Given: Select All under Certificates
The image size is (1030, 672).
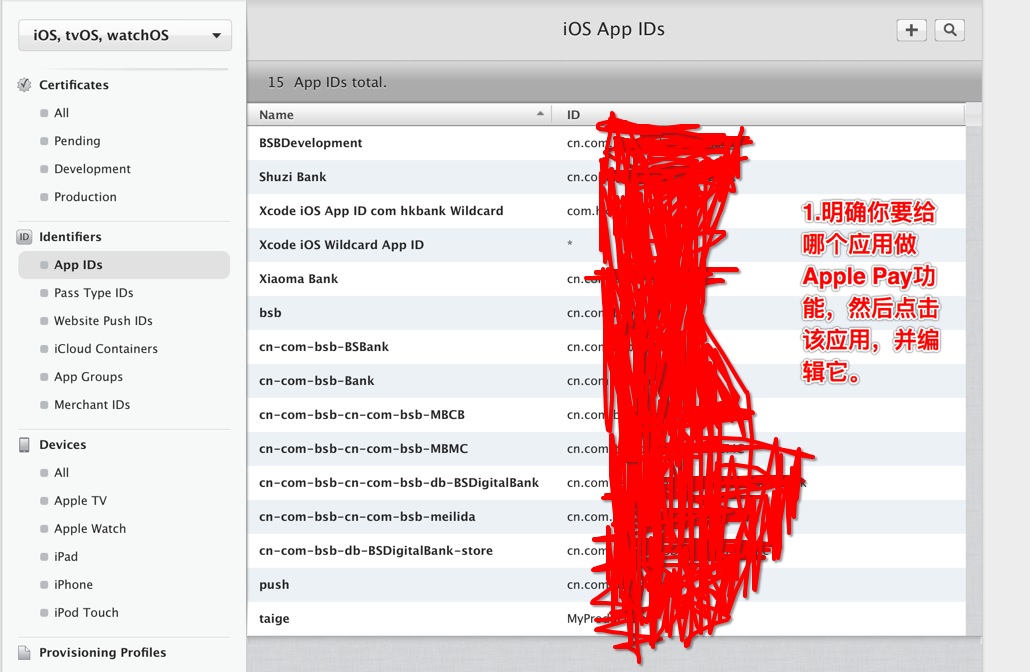Looking at the screenshot, I should [61, 113].
